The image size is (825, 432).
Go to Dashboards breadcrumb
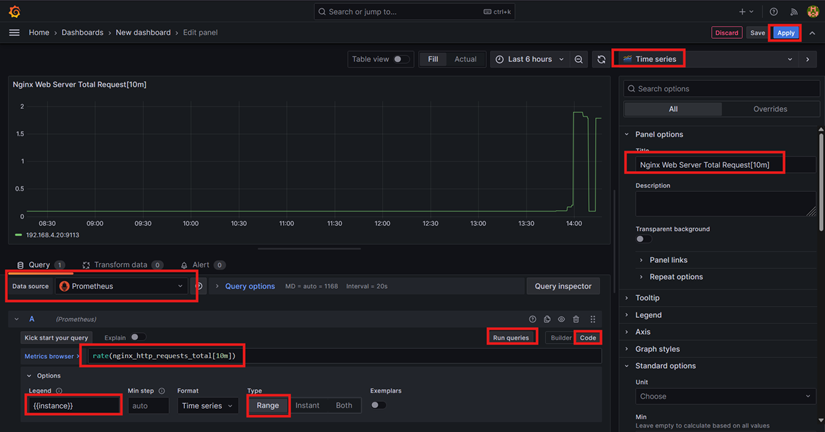pyautogui.click(x=83, y=33)
